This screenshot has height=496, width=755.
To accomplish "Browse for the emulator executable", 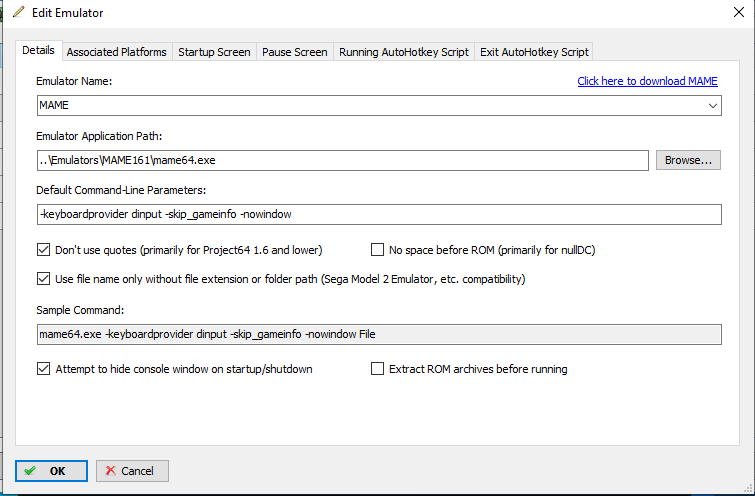I will click(688, 160).
